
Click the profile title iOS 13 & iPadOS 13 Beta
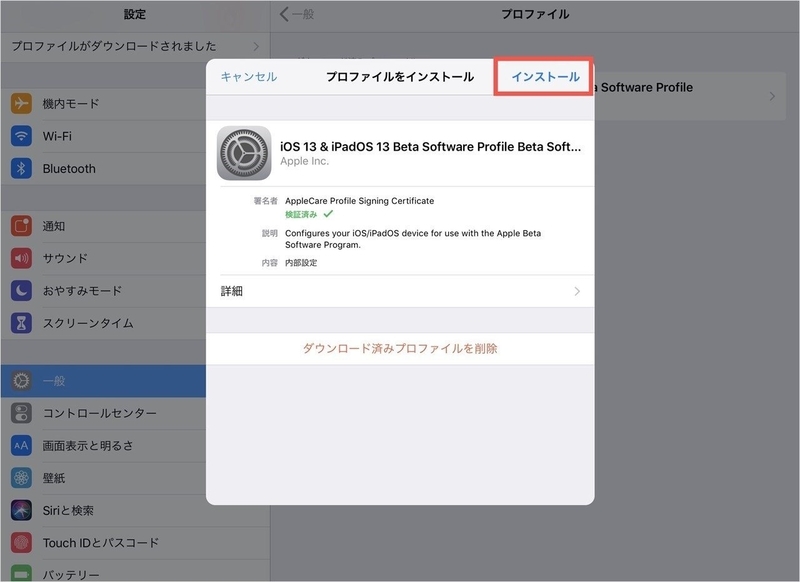click(x=430, y=146)
